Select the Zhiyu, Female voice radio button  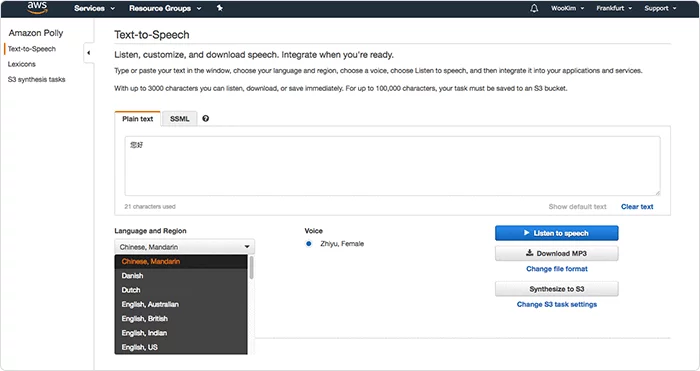(308, 244)
